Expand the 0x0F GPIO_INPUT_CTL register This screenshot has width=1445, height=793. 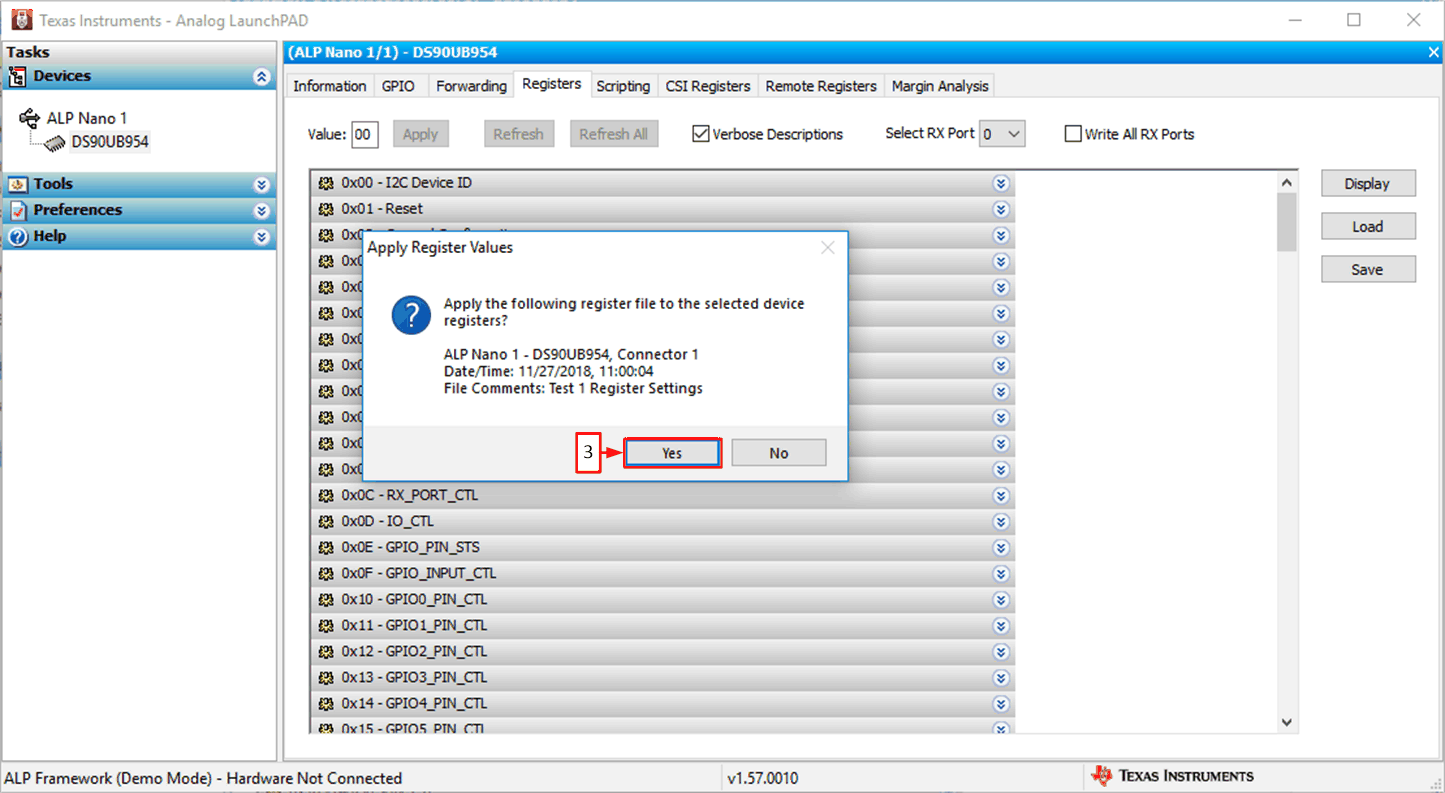1000,573
